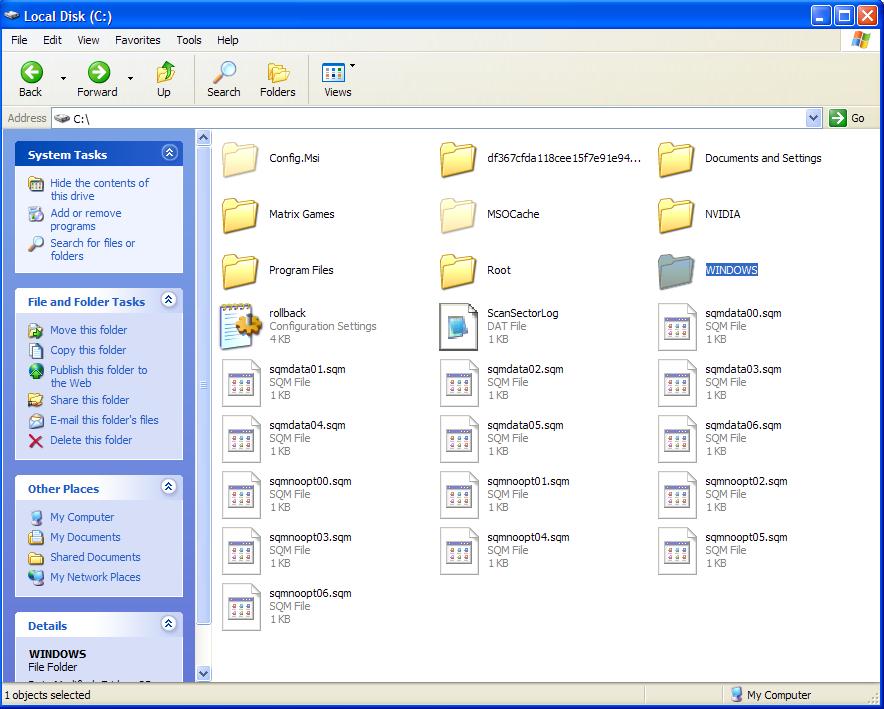Open the Edit menu
884x709 pixels.
52,40
